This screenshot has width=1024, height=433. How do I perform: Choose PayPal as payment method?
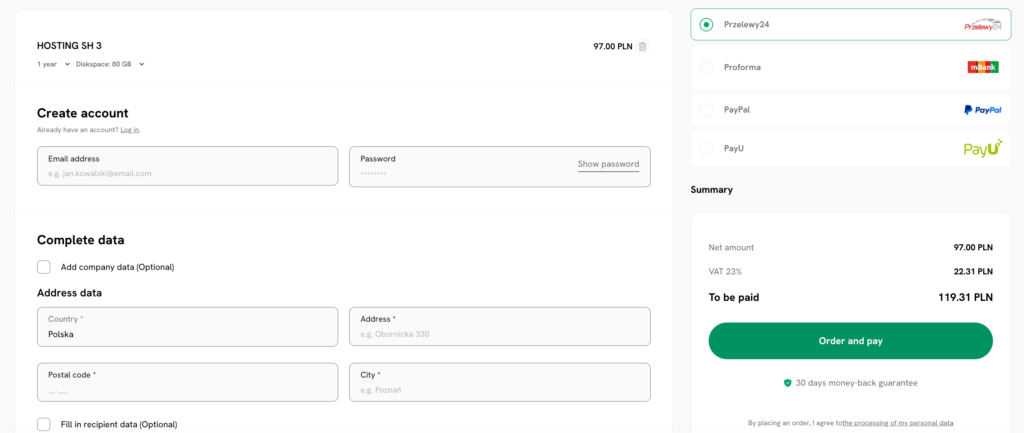click(706, 110)
